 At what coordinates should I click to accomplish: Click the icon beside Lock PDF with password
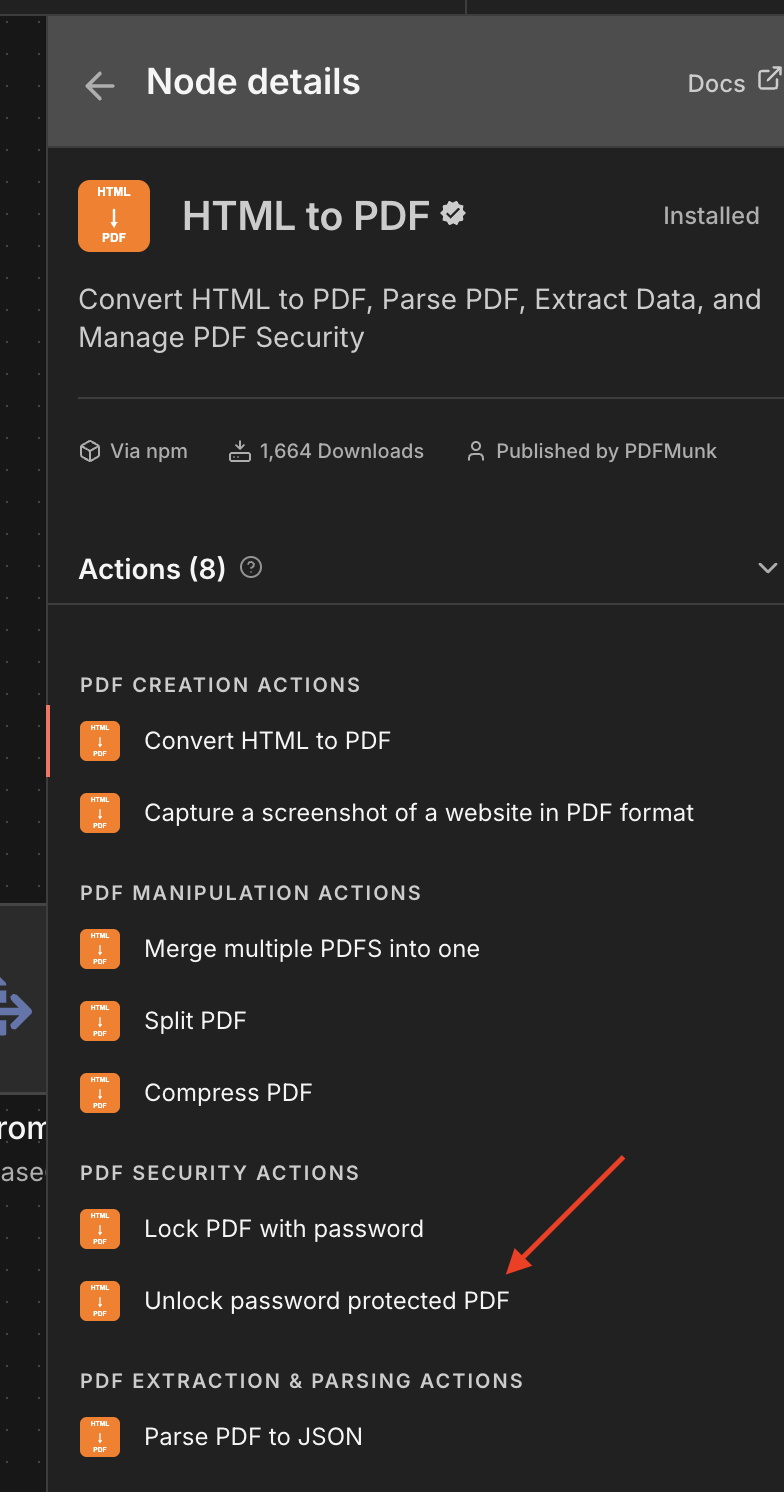[x=100, y=1229]
